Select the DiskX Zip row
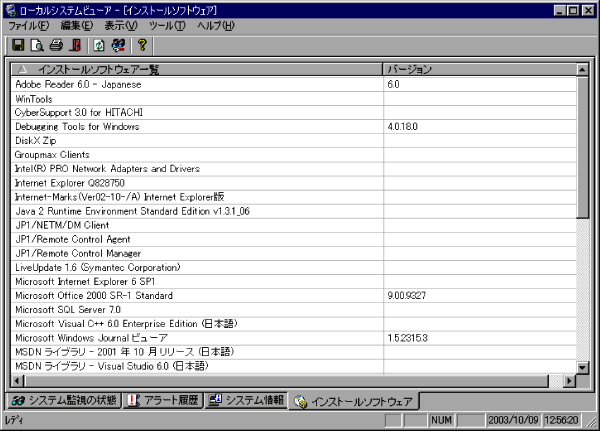This screenshot has height=431, width=600. [x=294, y=141]
